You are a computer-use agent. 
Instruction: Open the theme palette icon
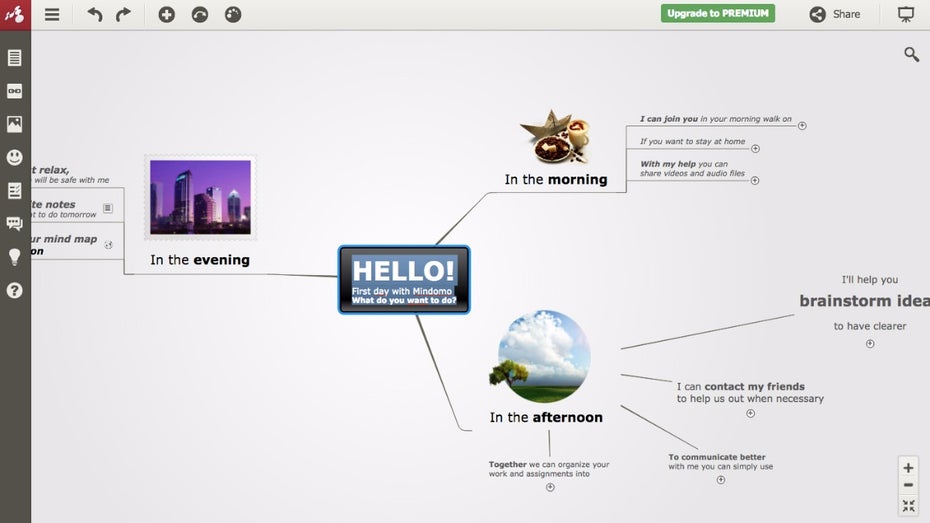(x=233, y=14)
